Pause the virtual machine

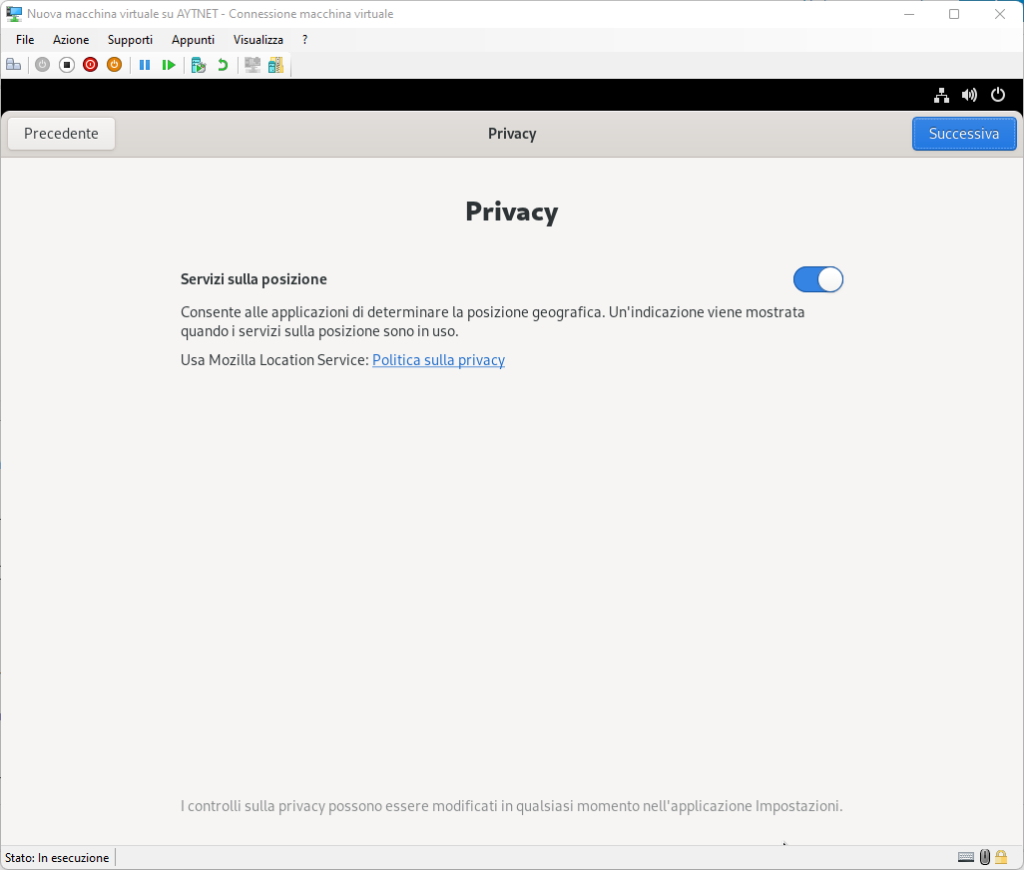click(x=145, y=65)
